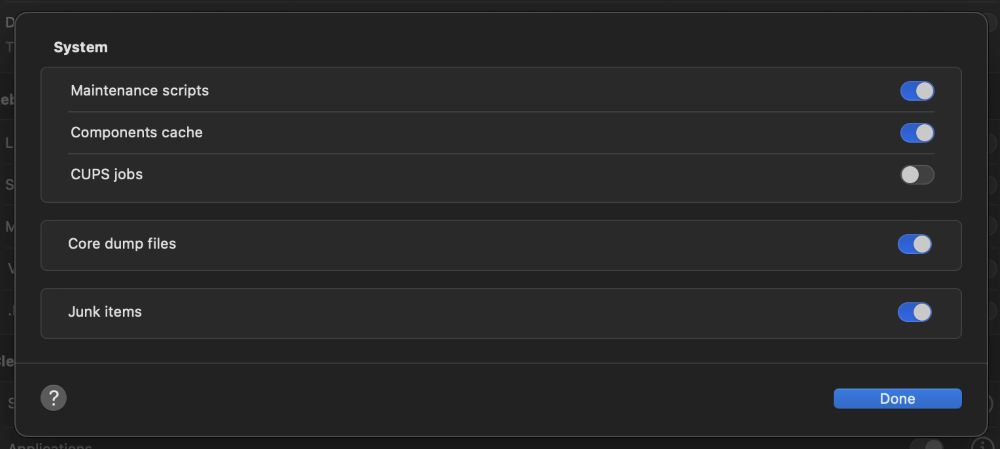Select the Components cache label text
The height and width of the screenshot is (449, 1000).
click(136, 133)
